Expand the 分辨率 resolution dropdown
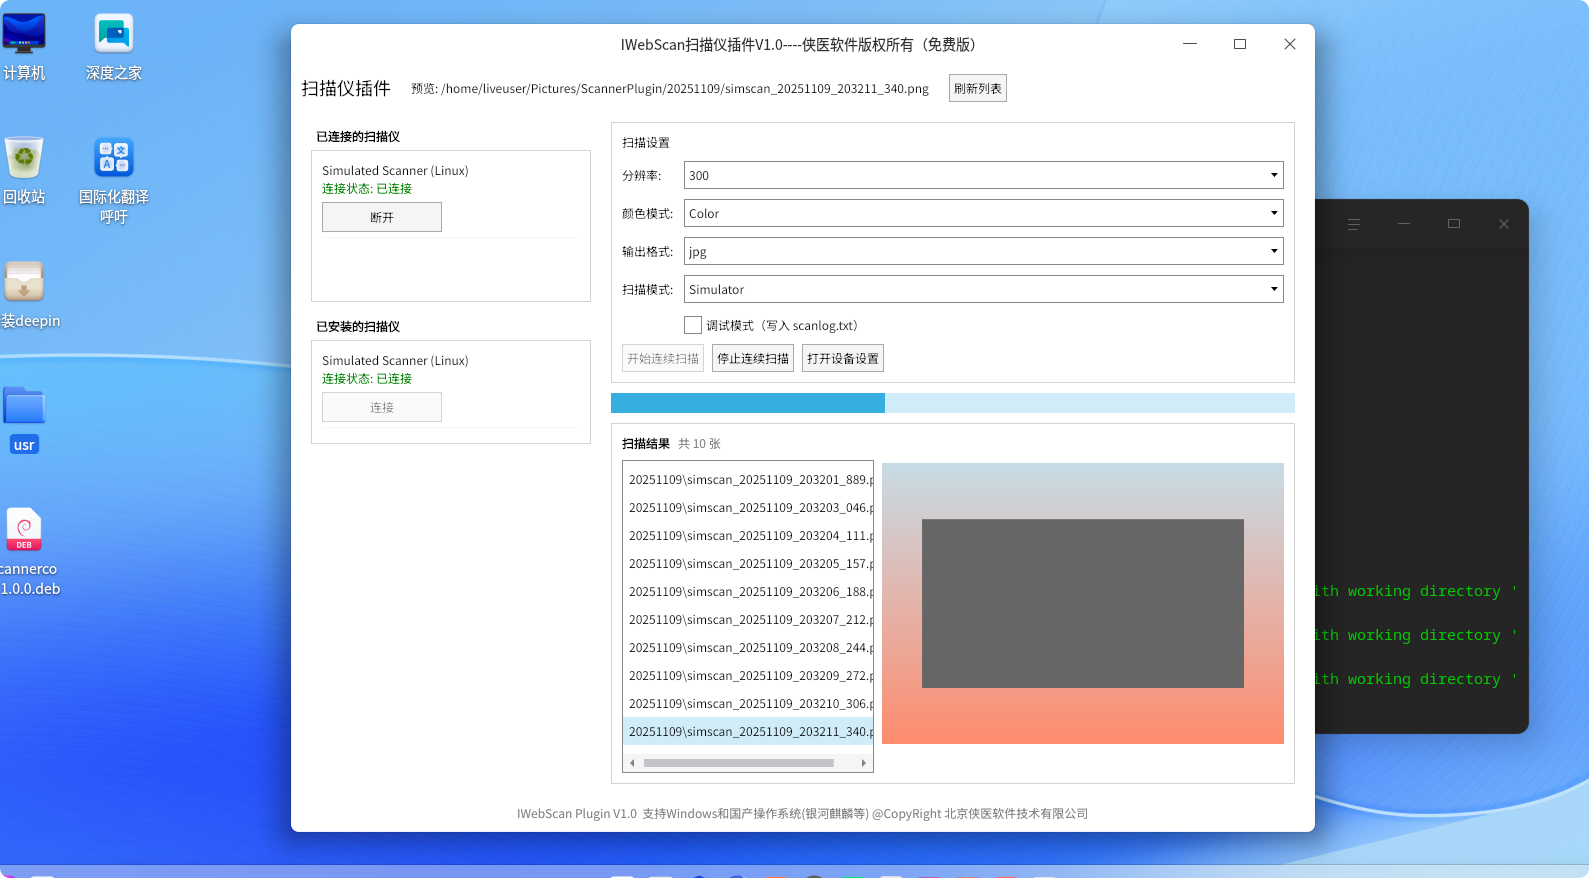This screenshot has height=878, width=1589. point(983,176)
